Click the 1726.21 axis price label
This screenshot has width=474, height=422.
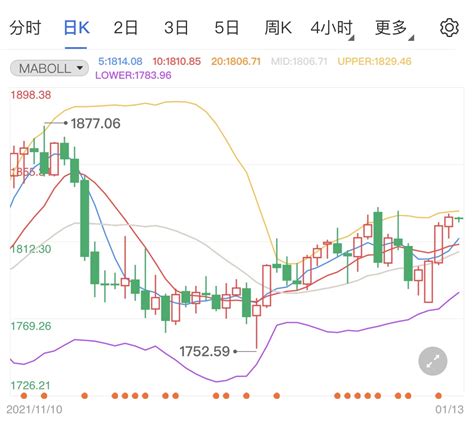point(31,386)
